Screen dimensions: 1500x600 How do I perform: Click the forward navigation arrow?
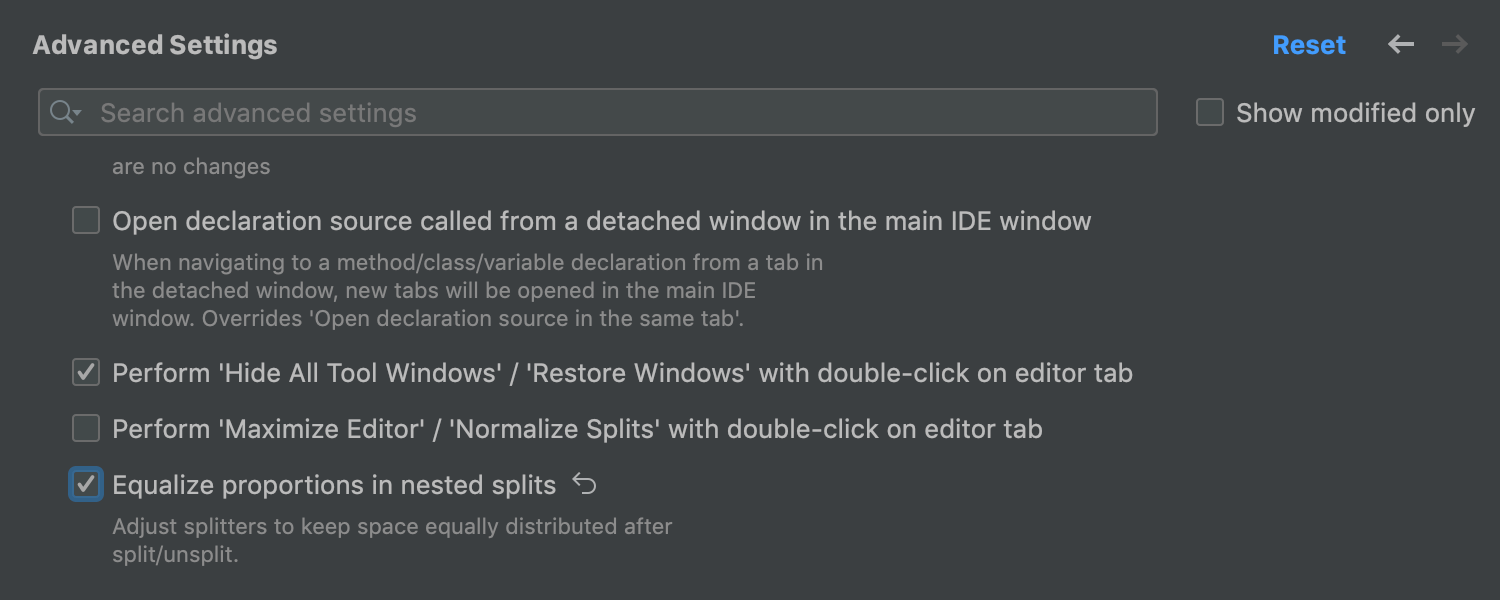click(x=1455, y=45)
